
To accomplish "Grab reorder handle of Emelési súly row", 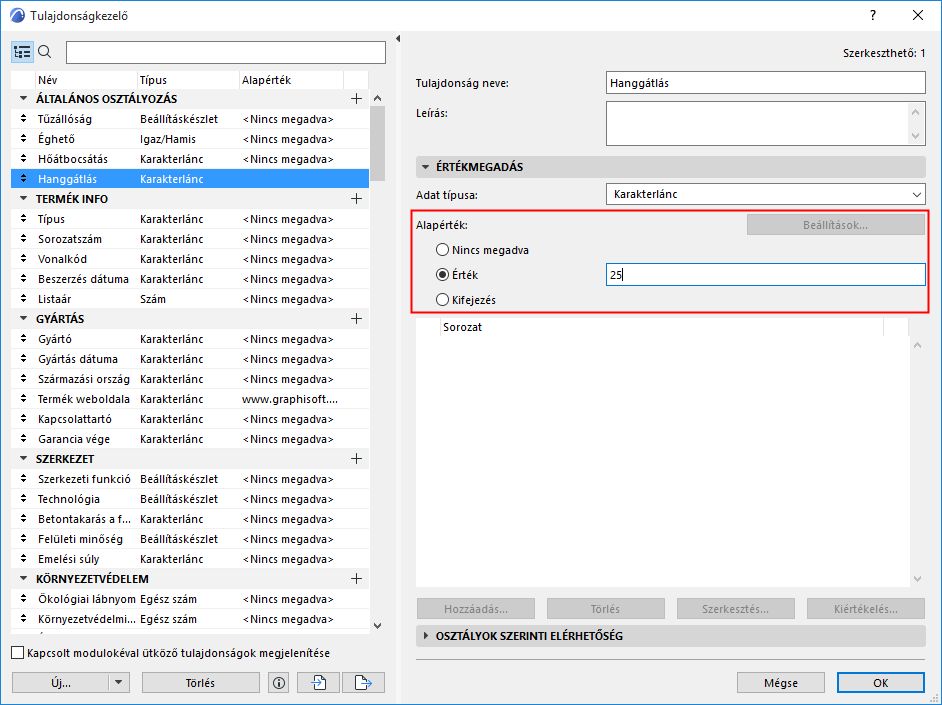I will pyautogui.click(x=23, y=559).
